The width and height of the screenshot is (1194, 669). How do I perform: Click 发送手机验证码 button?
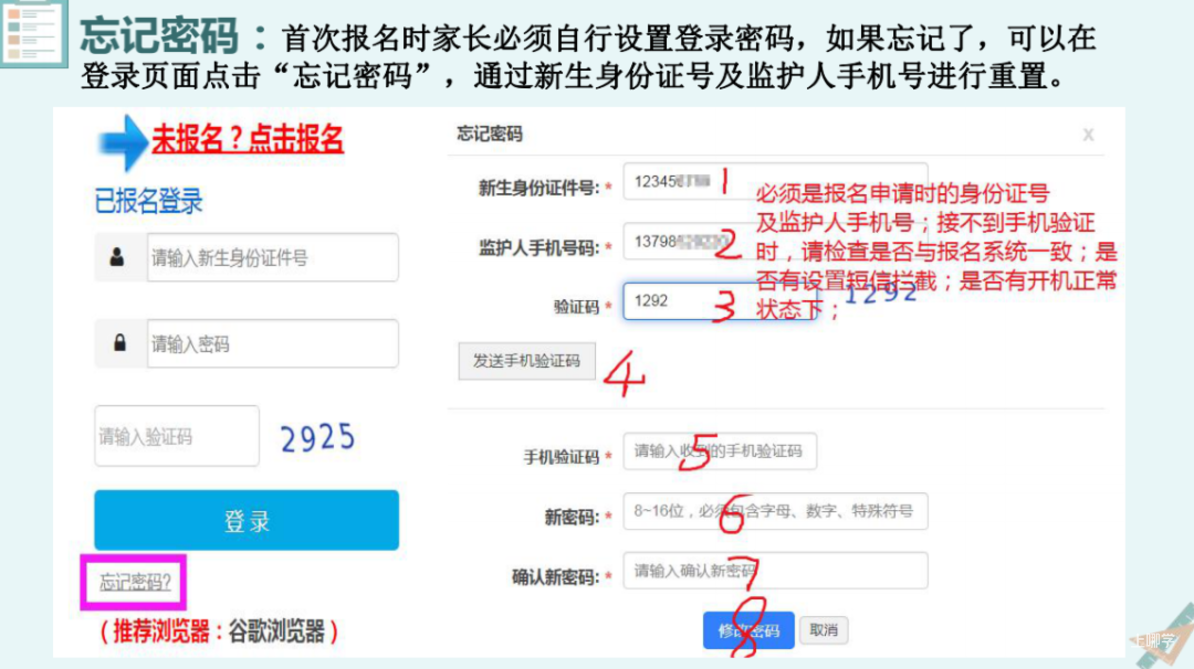(x=526, y=361)
